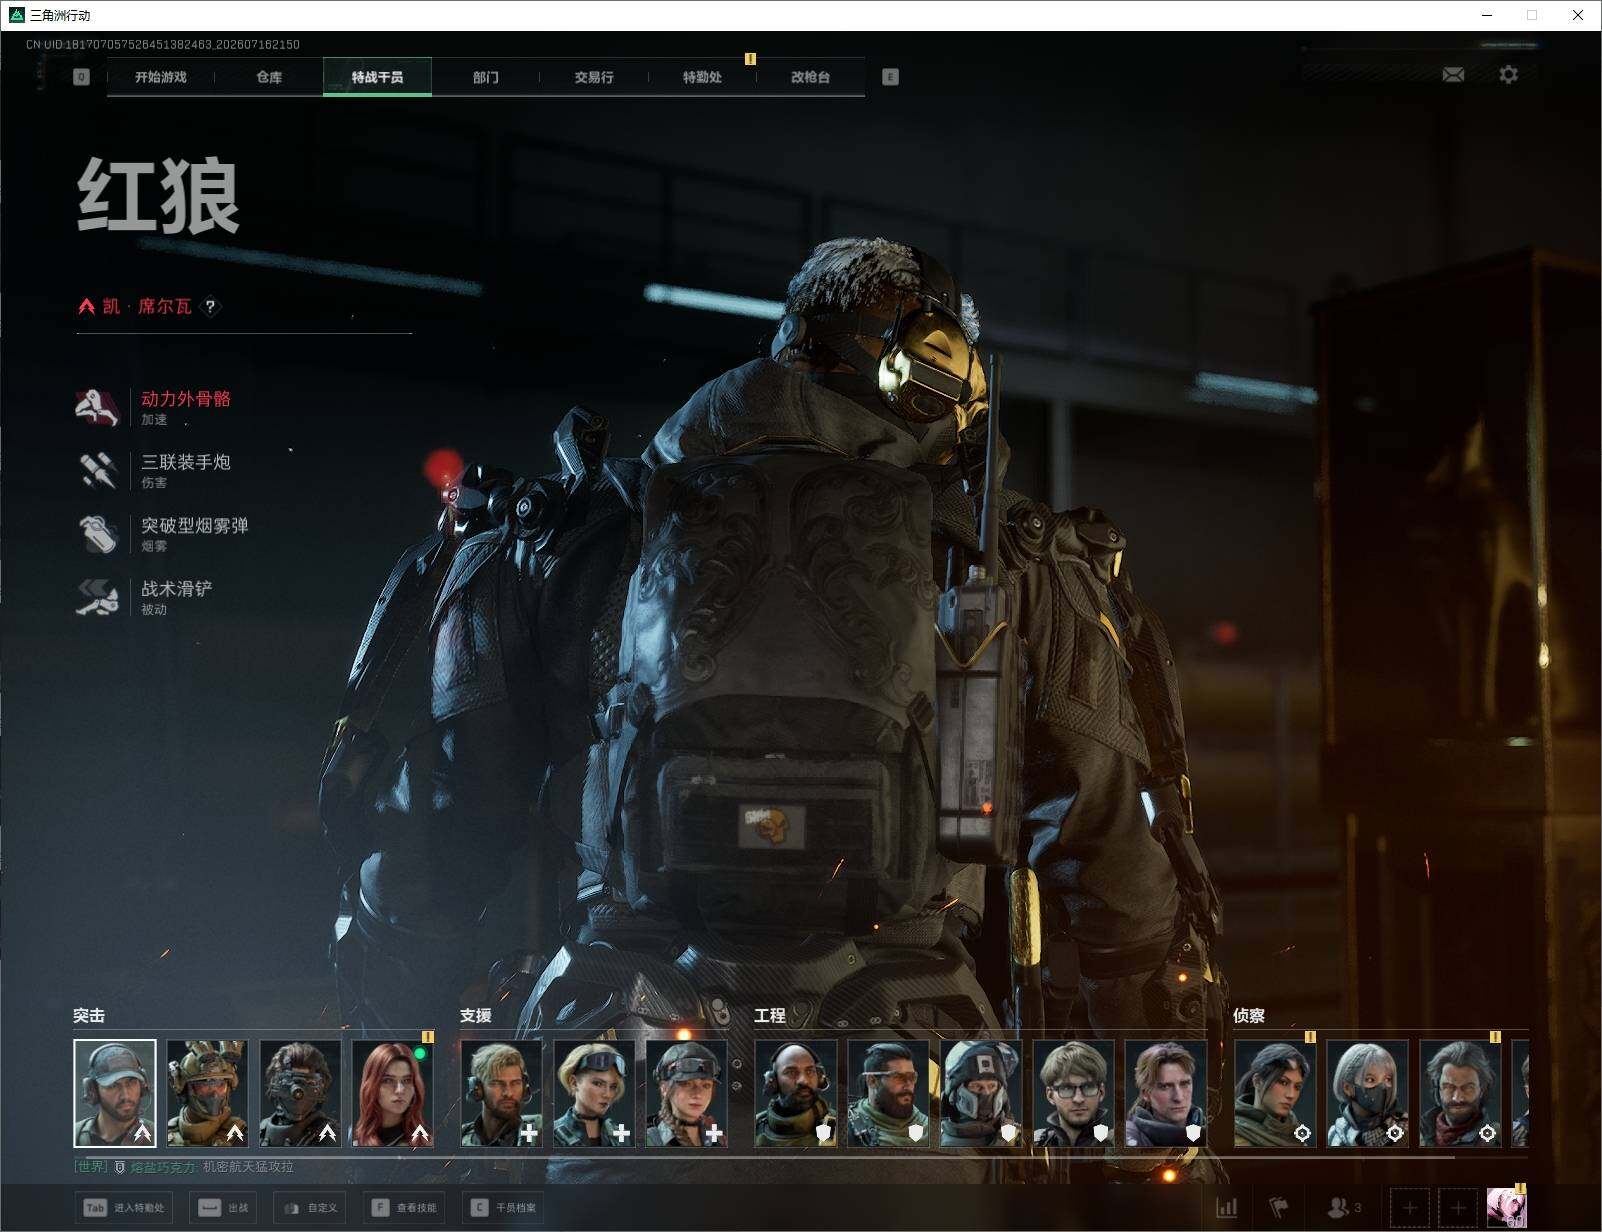Switch to the 交易行 tab

[594, 77]
